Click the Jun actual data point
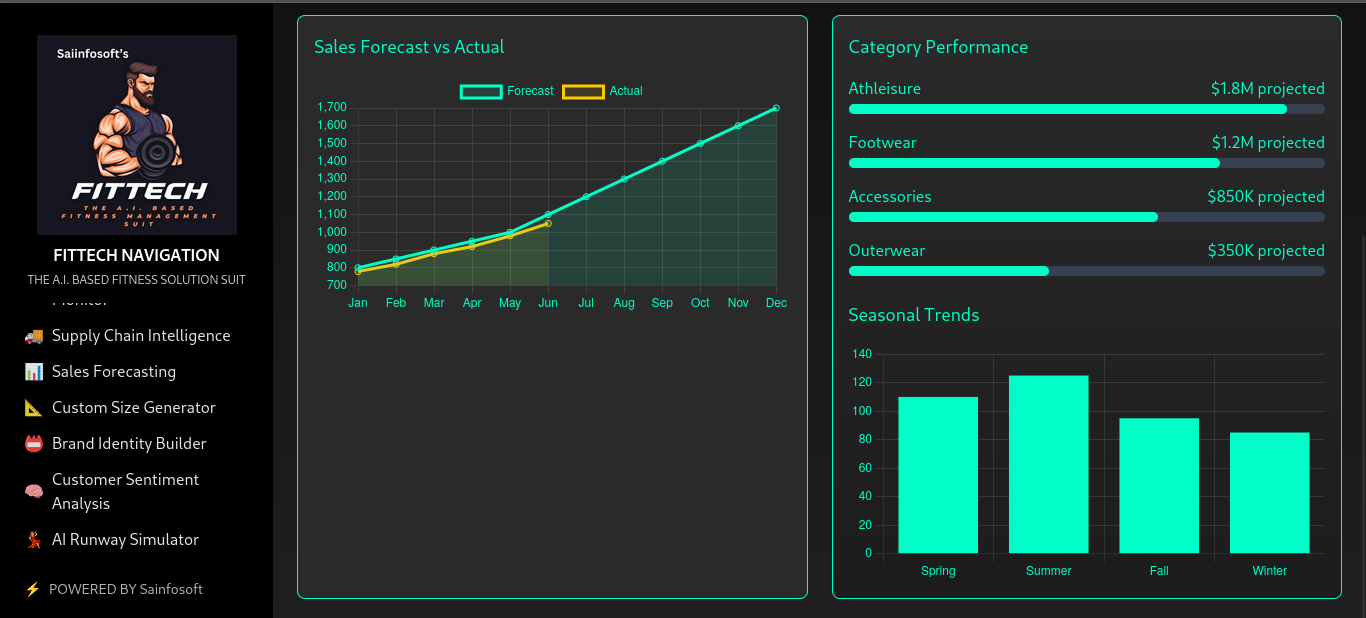The height and width of the screenshot is (618, 1366). tap(548, 224)
